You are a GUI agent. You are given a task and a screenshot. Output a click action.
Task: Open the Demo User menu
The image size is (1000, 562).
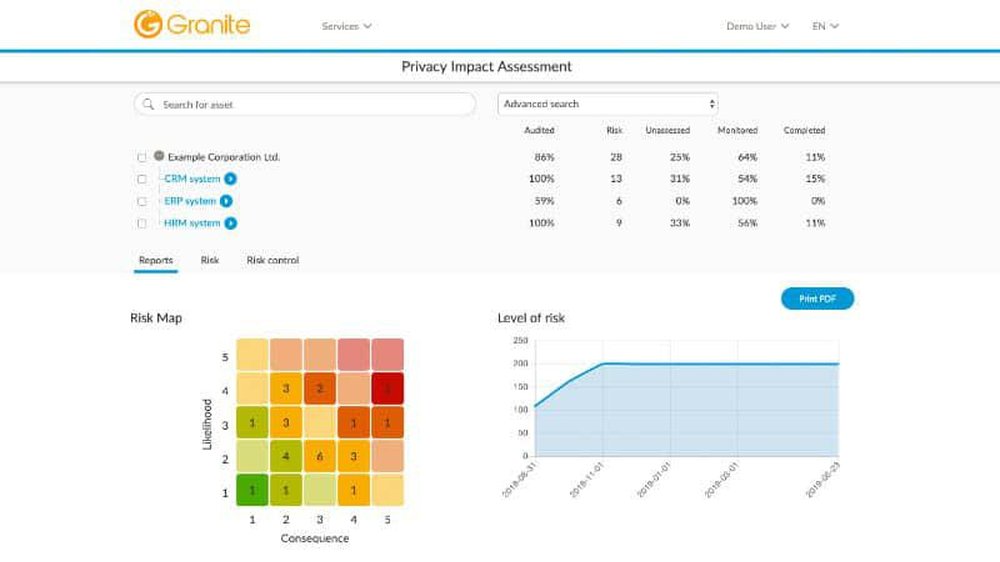(x=758, y=26)
